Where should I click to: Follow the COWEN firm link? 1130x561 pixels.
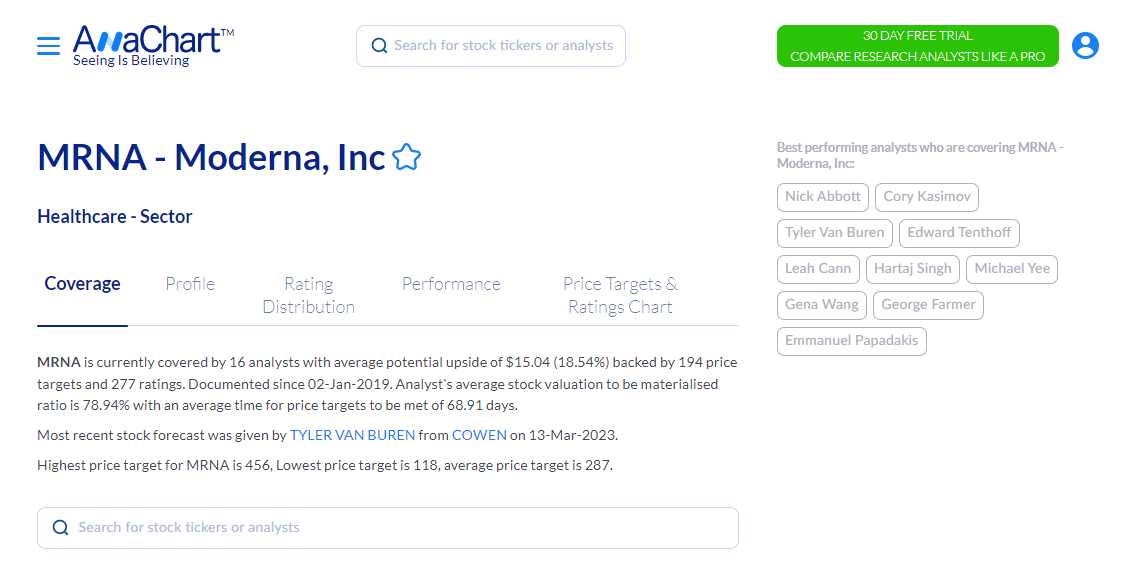coord(479,435)
